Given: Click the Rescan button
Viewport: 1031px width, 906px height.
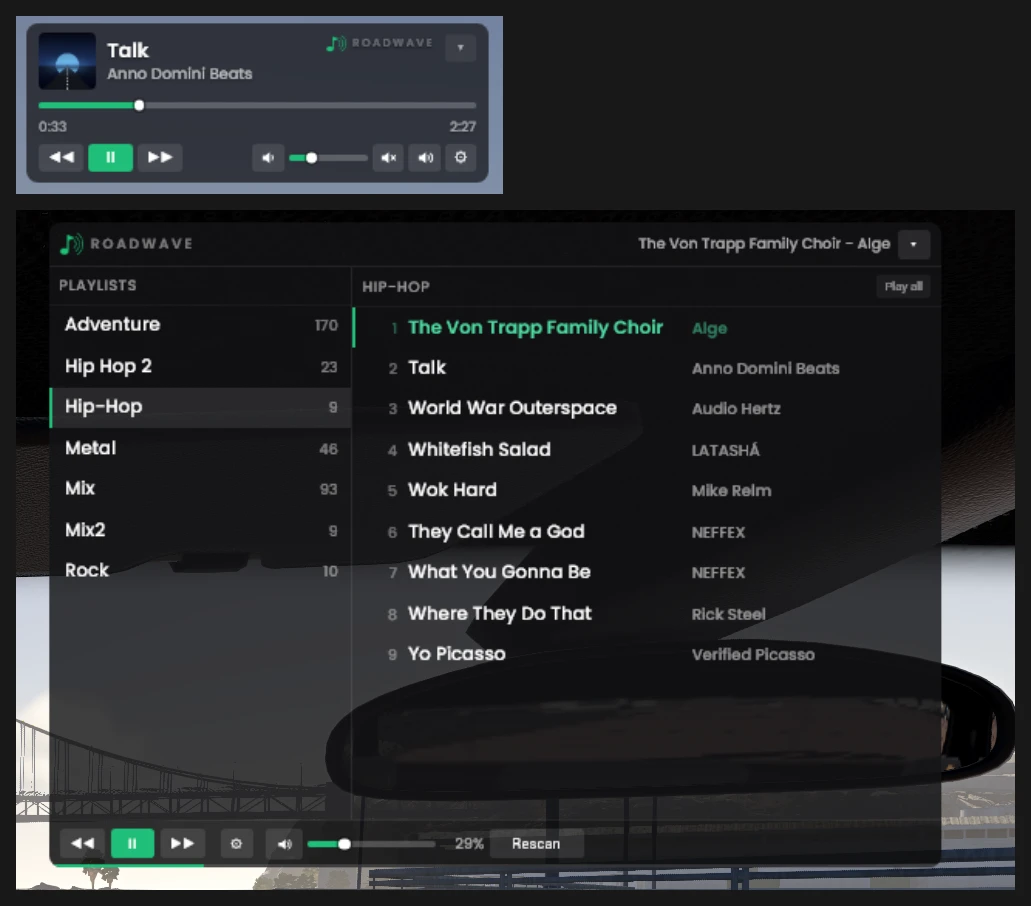Looking at the screenshot, I should coord(537,844).
